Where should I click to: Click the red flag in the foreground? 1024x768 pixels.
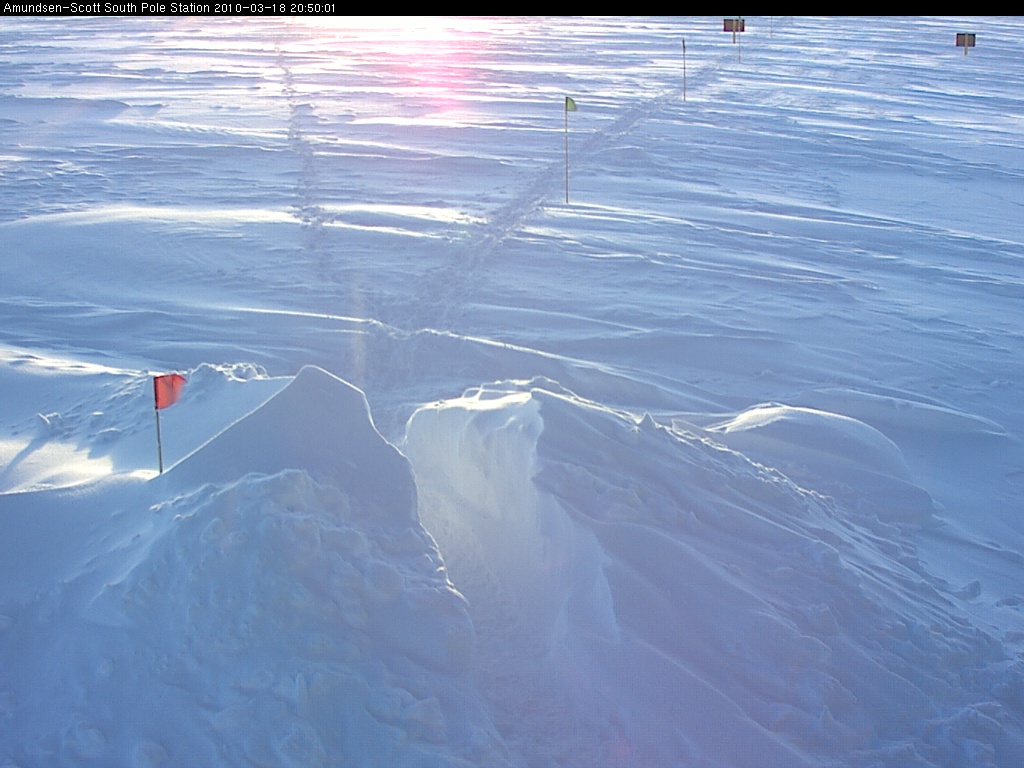pyautogui.click(x=169, y=390)
